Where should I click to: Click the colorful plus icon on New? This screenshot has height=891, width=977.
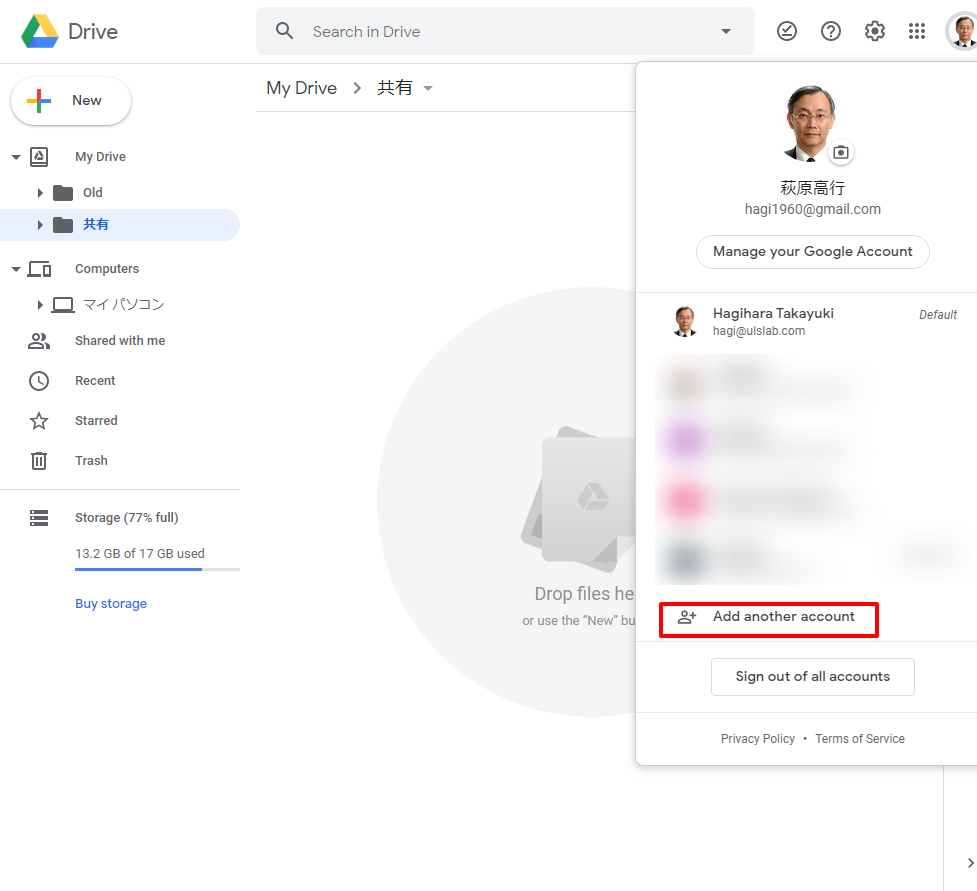point(39,100)
